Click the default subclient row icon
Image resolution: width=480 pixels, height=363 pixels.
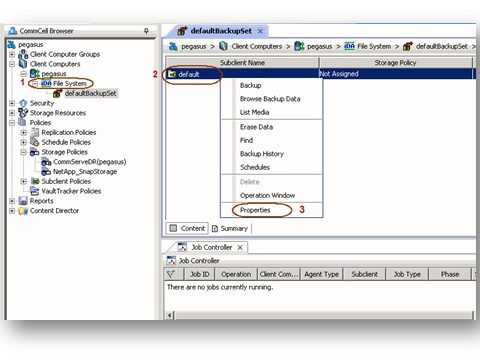[172, 74]
